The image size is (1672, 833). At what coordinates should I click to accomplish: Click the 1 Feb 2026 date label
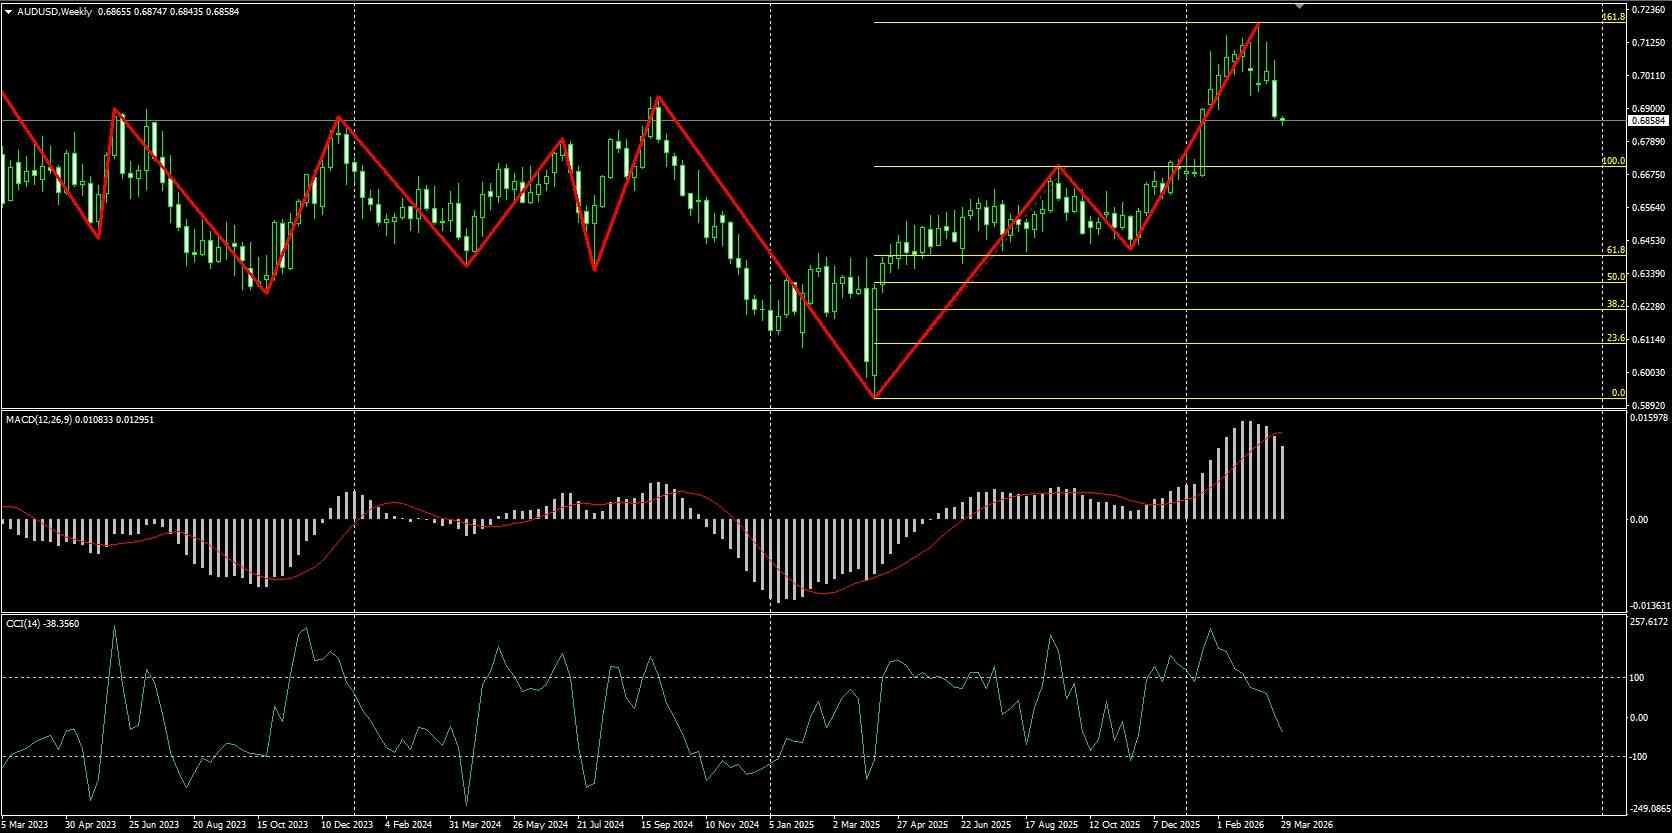[1240, 825]
